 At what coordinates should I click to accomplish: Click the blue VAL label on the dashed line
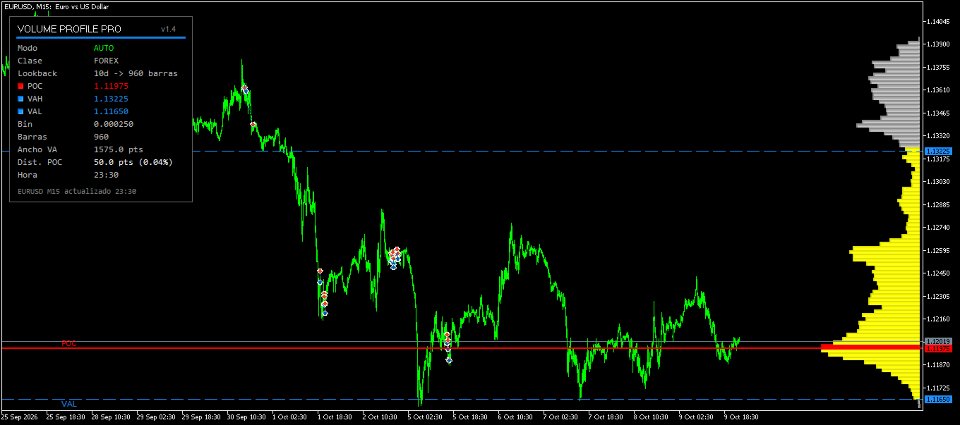click(69, 404)
